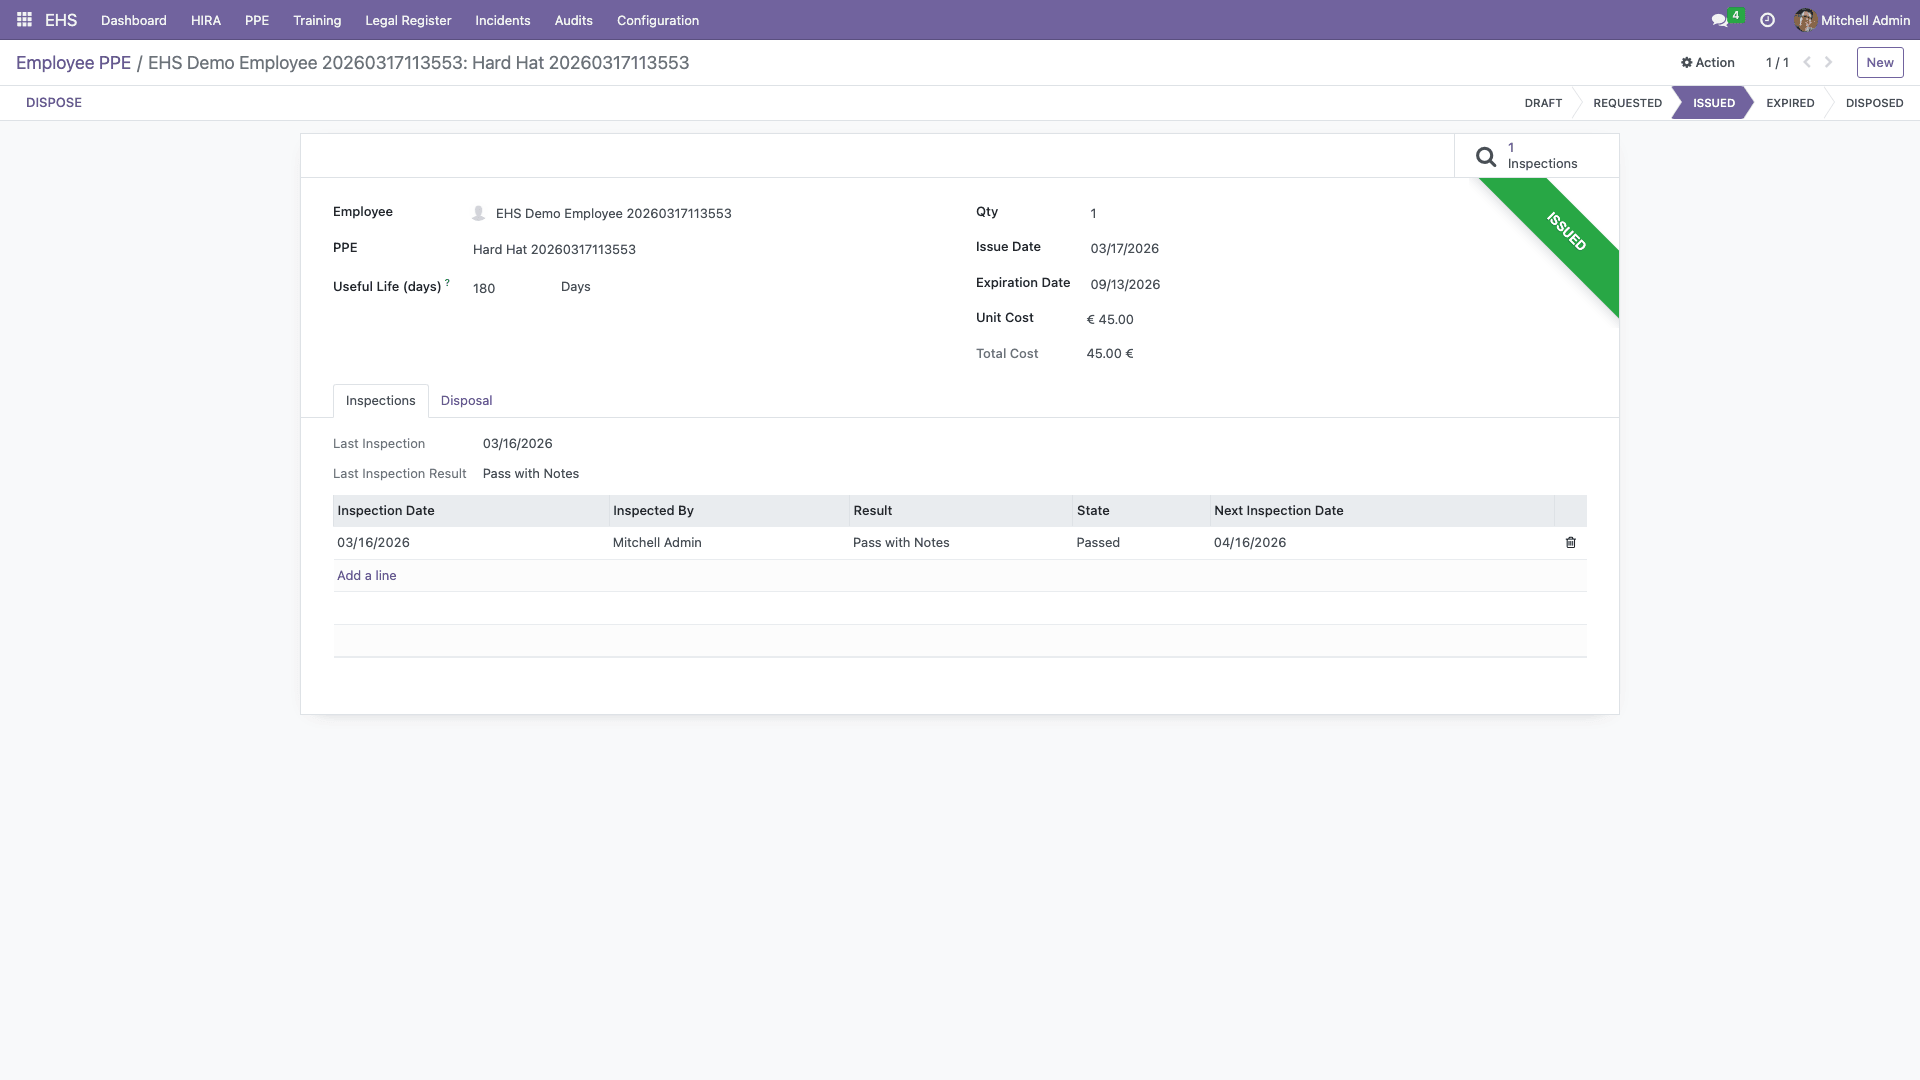
Task: Click the Useful Life days field
Action: point(485,288)
